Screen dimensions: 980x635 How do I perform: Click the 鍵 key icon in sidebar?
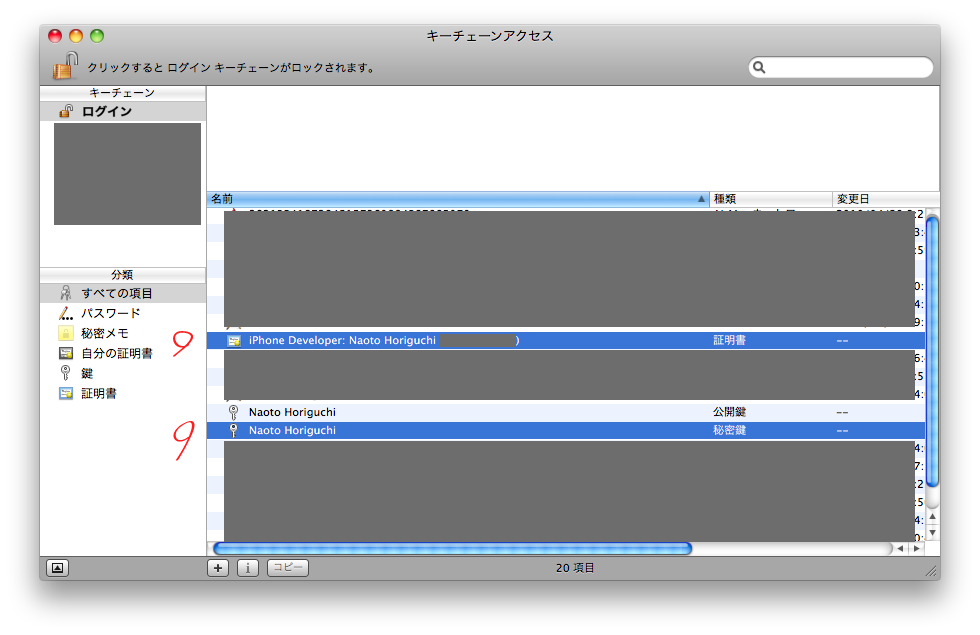(x=66, y=373)
